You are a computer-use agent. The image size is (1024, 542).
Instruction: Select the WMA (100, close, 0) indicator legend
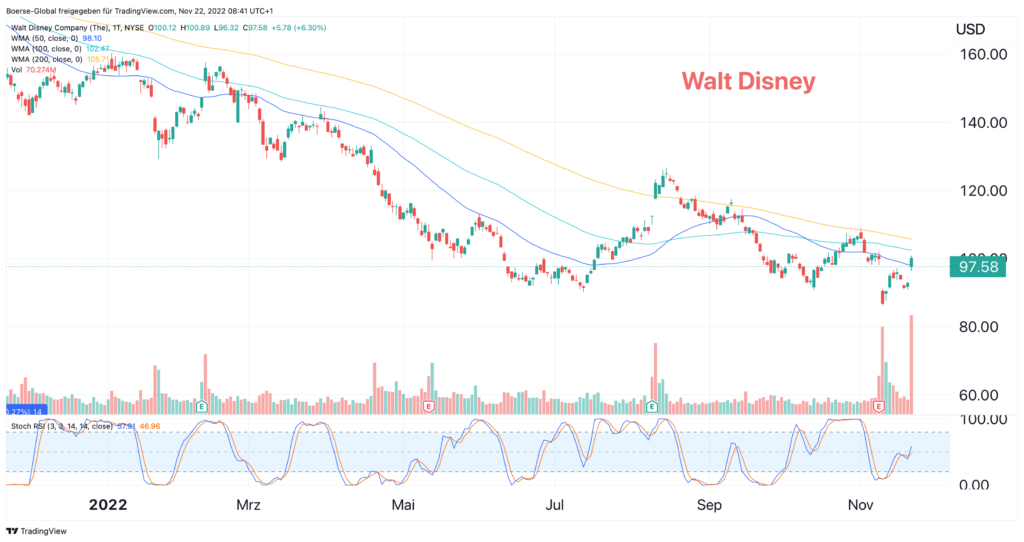[48, 49]
